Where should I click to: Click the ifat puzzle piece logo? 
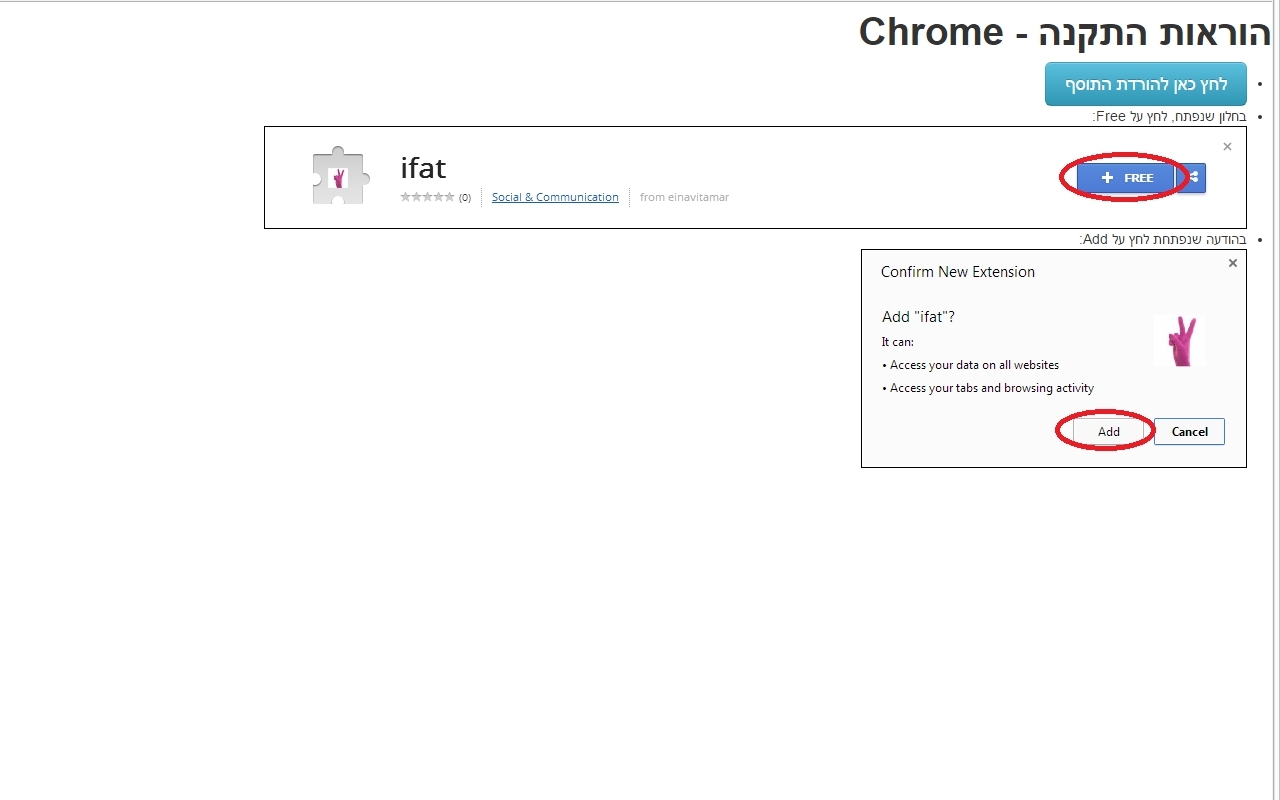click(x=340, y=176)
